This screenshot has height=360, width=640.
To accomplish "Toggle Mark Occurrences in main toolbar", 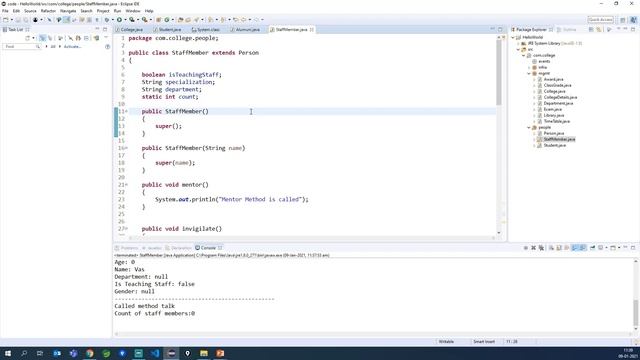I will [66, 19].
